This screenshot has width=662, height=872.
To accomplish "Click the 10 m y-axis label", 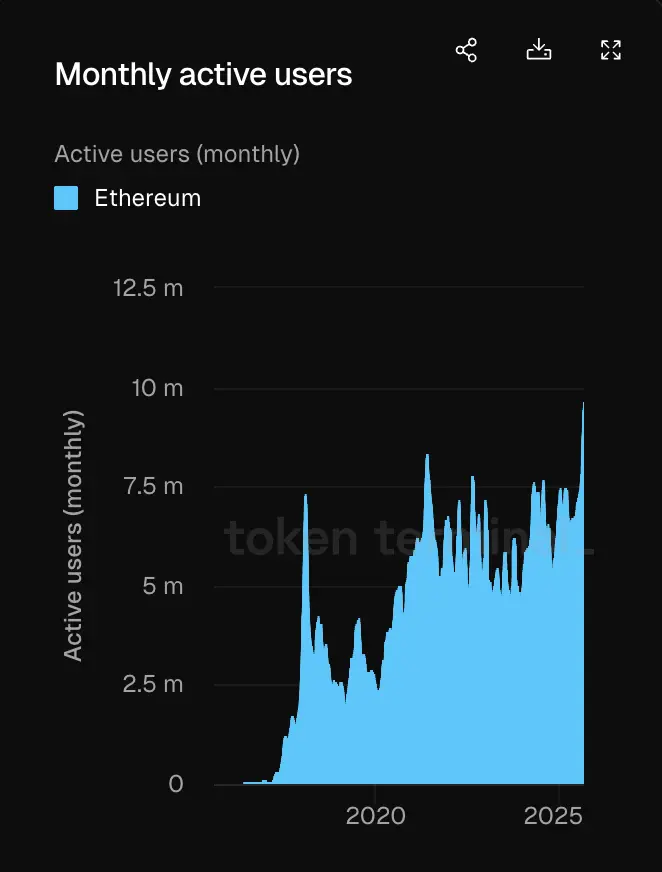I will [x=157, y=388].
